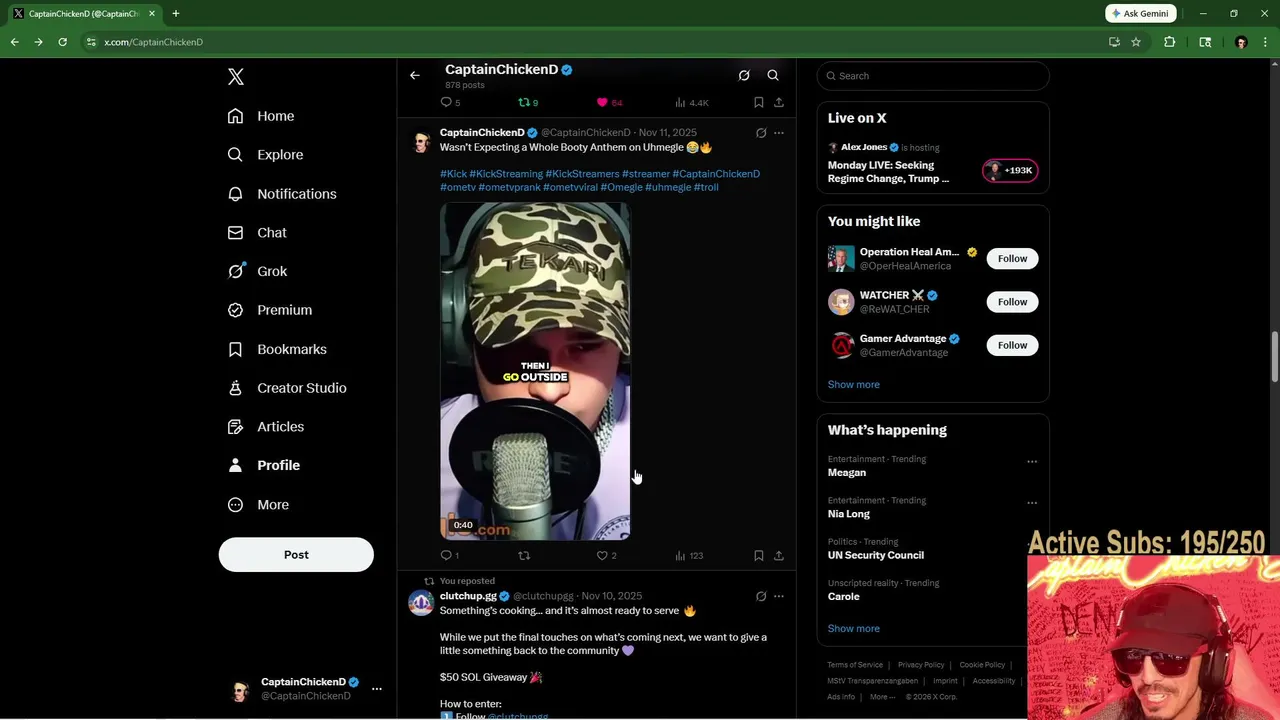Open clutchup.gg profile avatar
The image size is (1280, 720).
(421, 603)
